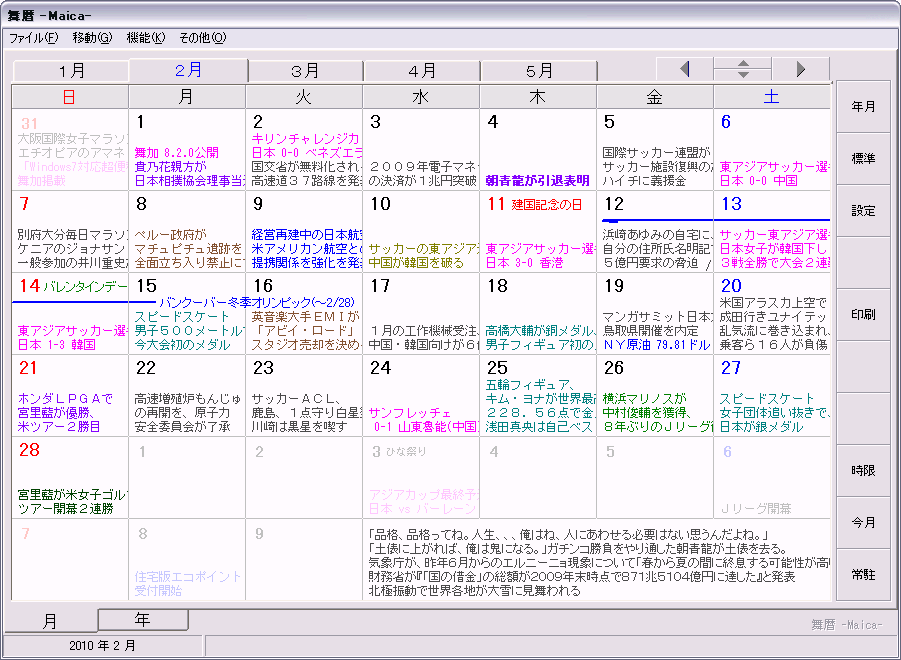This screenshot has width=901, height=660.
Task: Click the 設定 settings button
Action: click(x=863, y=211)
